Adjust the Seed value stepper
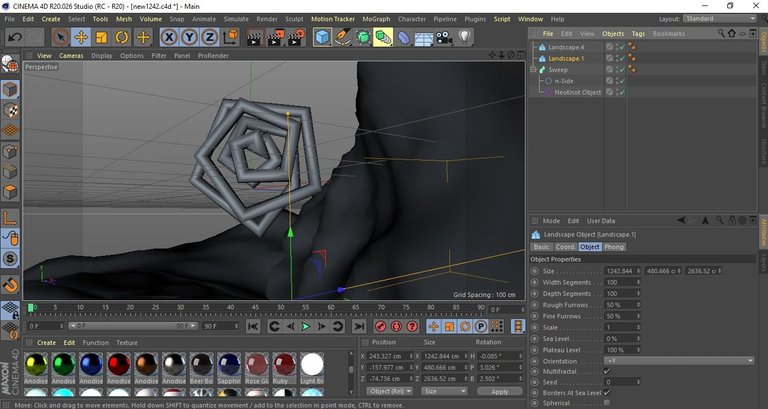 638,382
